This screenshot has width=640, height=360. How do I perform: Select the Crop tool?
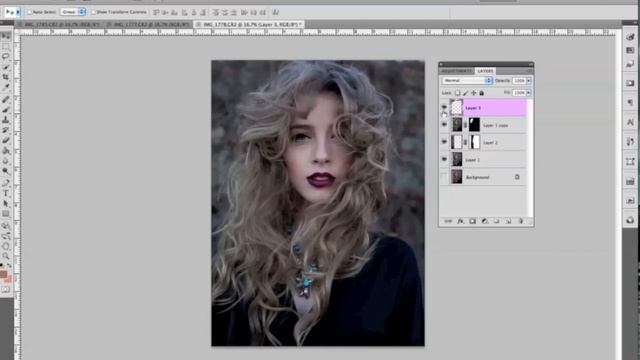(x=6, y=77)
